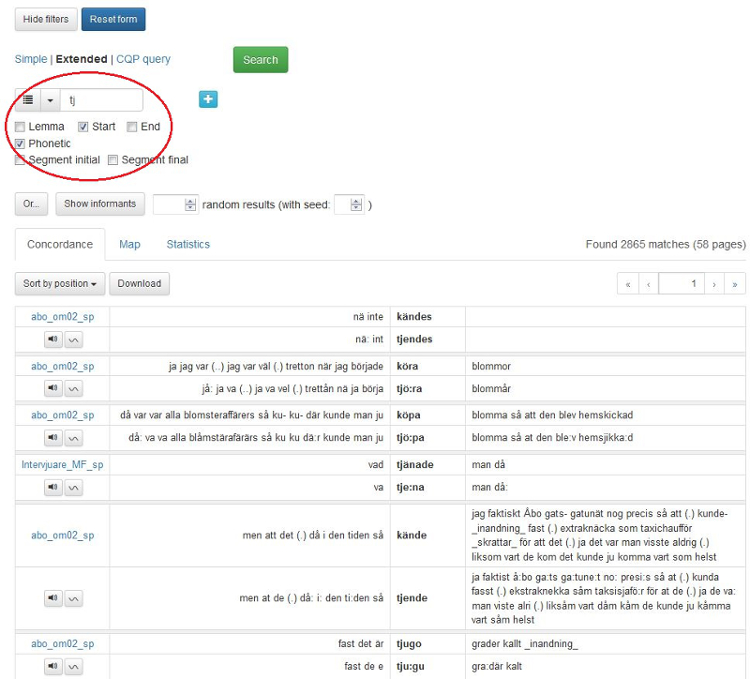Uncheck the Phonetic checkbox
Screen dimensions: 750x679
point(21,144)
